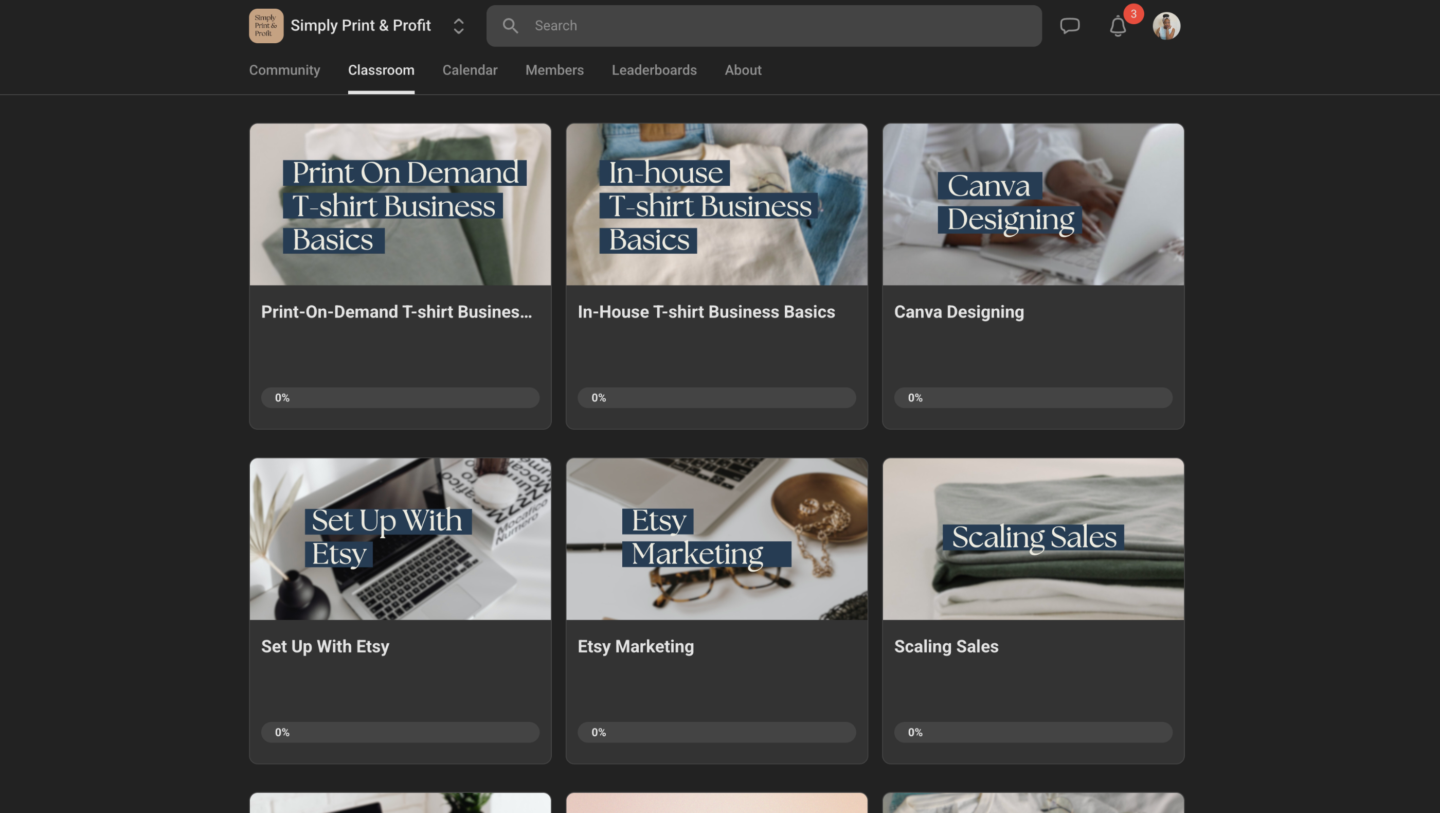
Task: Go to the Calendar tab
Action: point(469,70)
